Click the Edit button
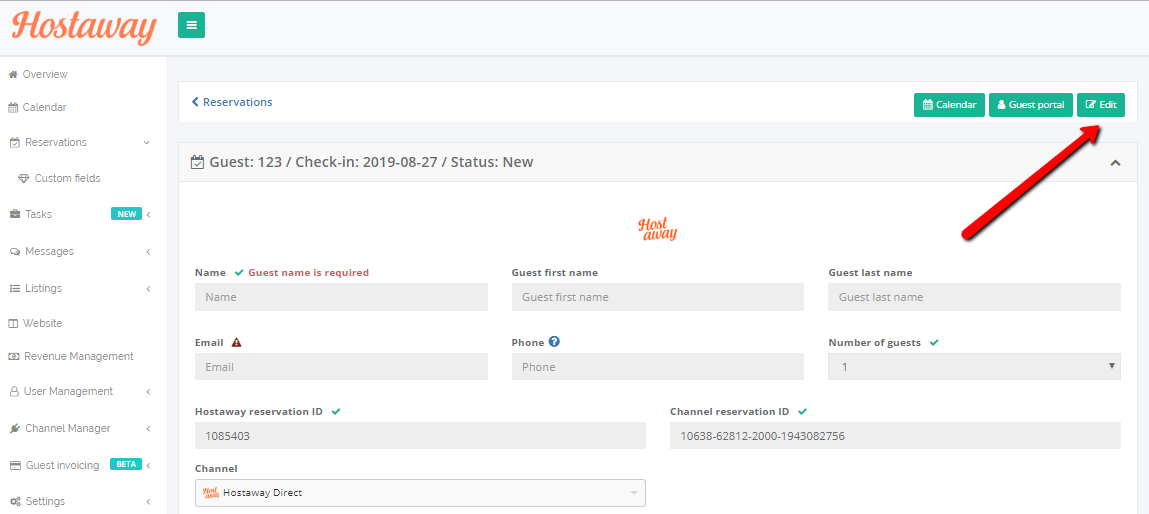This screenshot has width=1149, height=514. 1101,105
